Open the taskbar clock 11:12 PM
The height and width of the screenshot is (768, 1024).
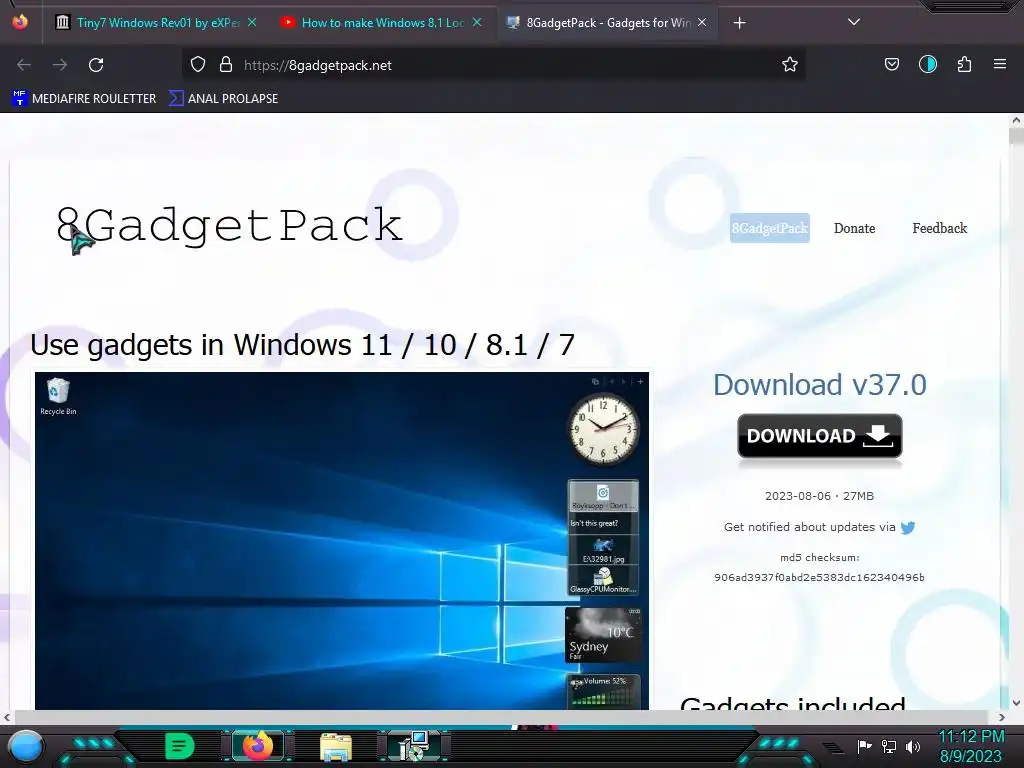[x=971, y=746]
